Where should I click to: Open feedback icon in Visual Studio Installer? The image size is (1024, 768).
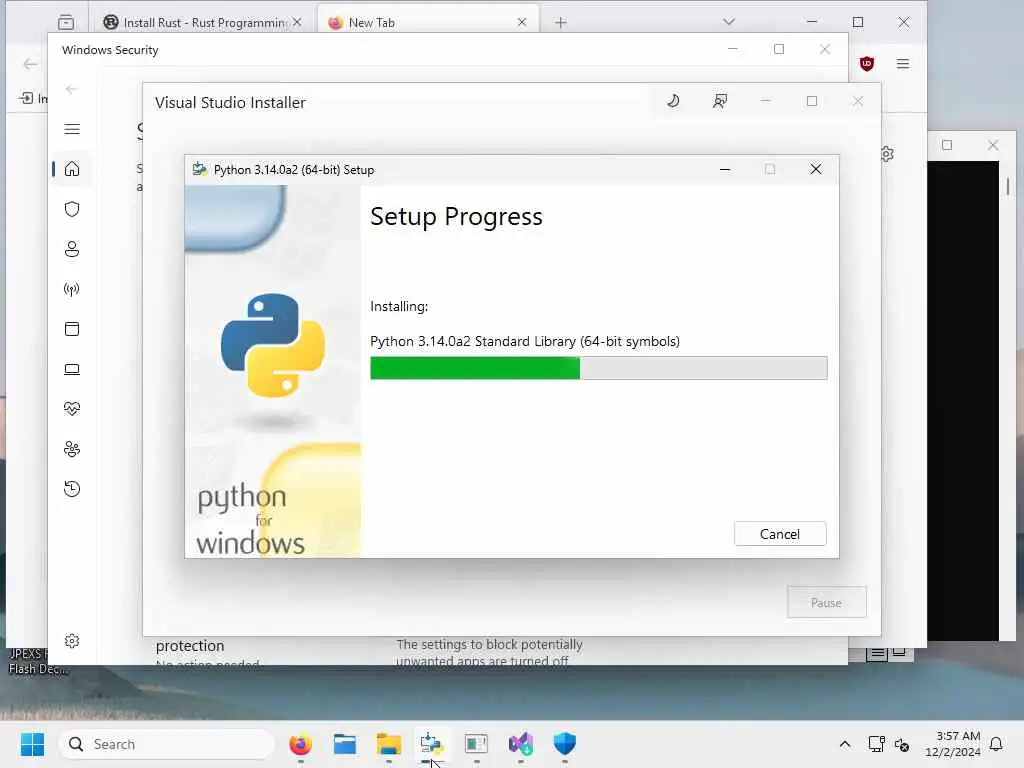[720, 101]
